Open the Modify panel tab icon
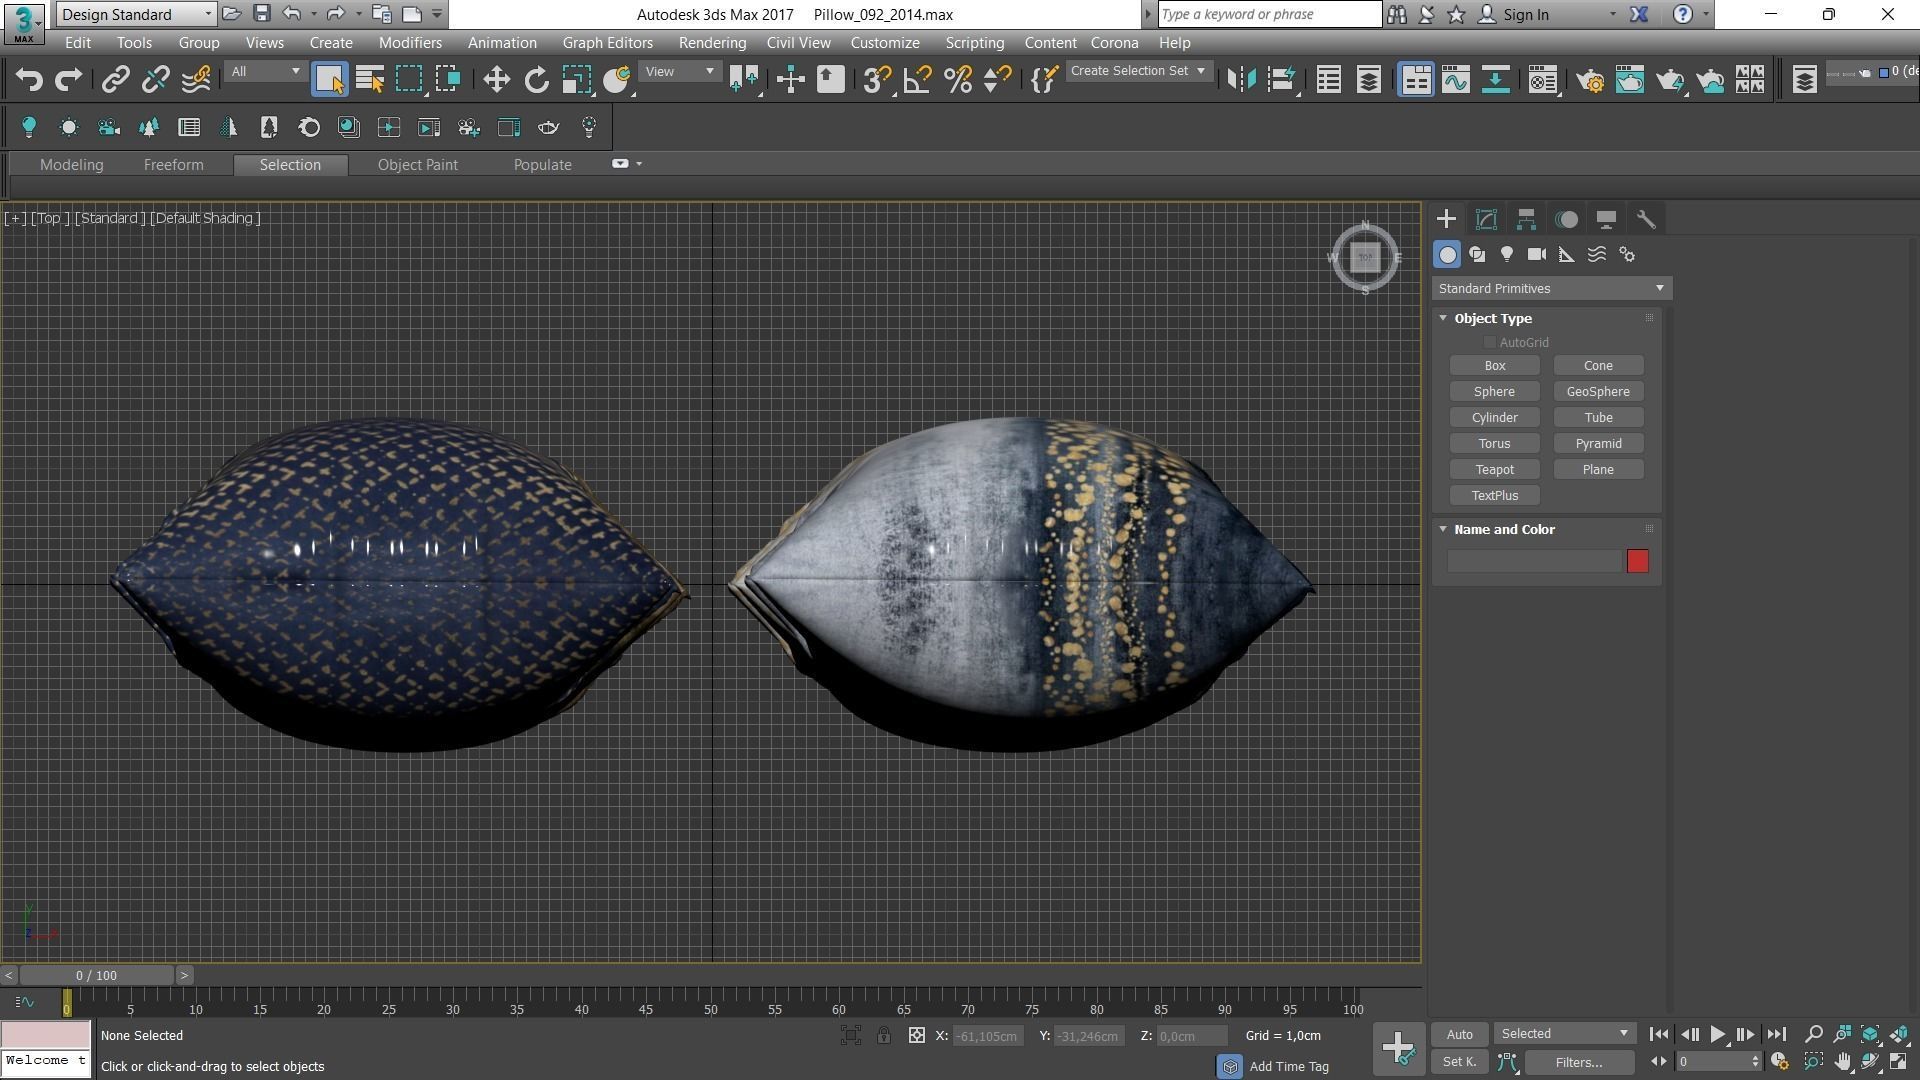Viewport: 1920px width, 1080px height. (1486, 219)
